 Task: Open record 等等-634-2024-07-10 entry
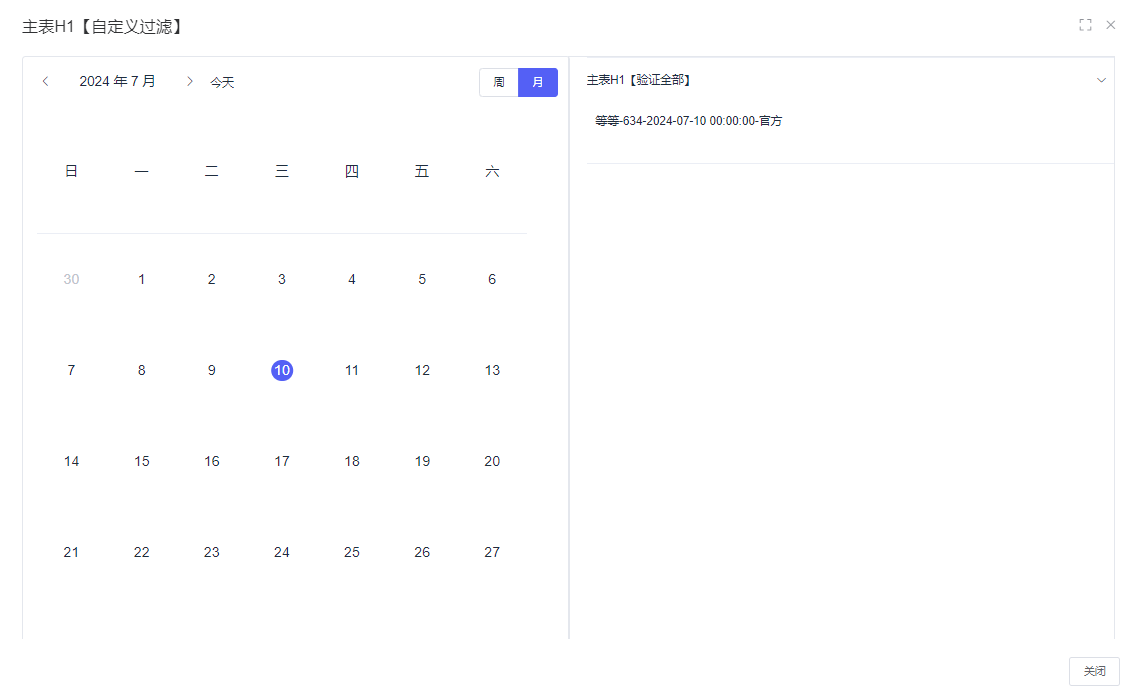point(688,121)
